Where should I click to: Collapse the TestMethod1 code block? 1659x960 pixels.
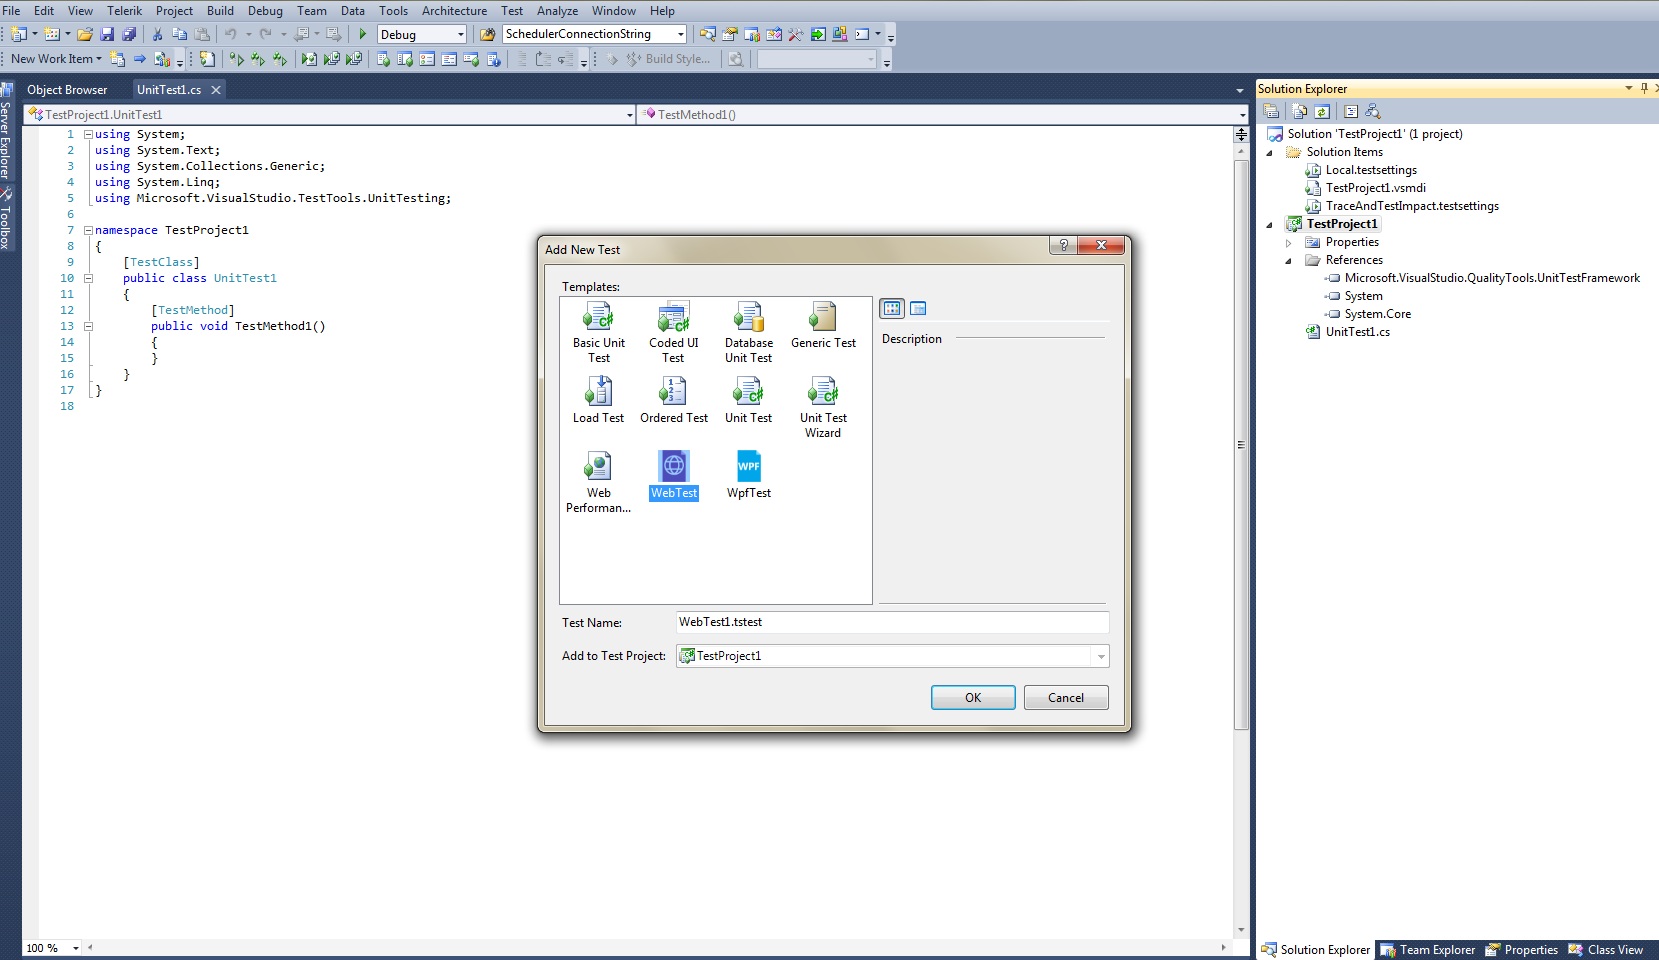click(x=88, y=326)
